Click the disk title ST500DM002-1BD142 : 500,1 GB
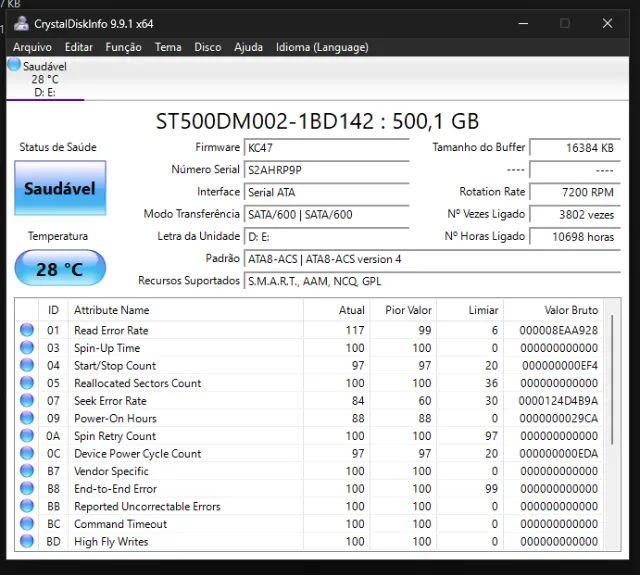The image size is (640, 575). [x=317, y=121]
